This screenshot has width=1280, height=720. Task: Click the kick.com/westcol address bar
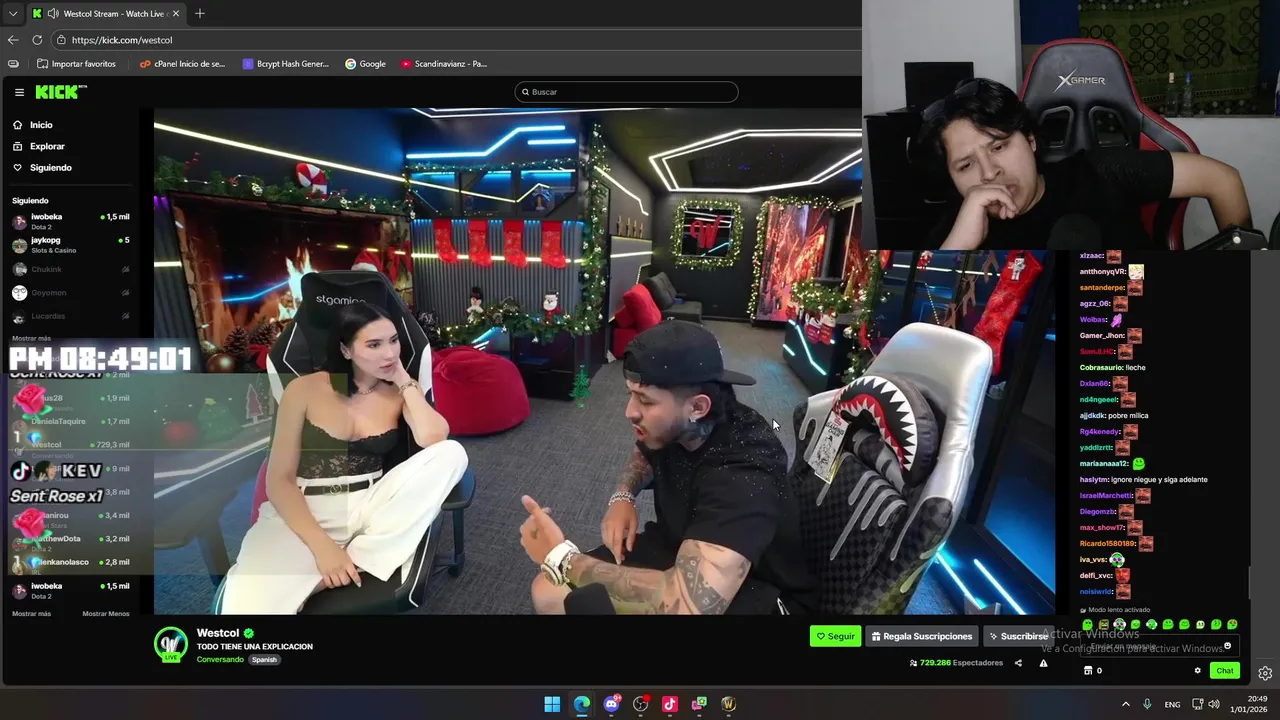click(x=455, y=40)
